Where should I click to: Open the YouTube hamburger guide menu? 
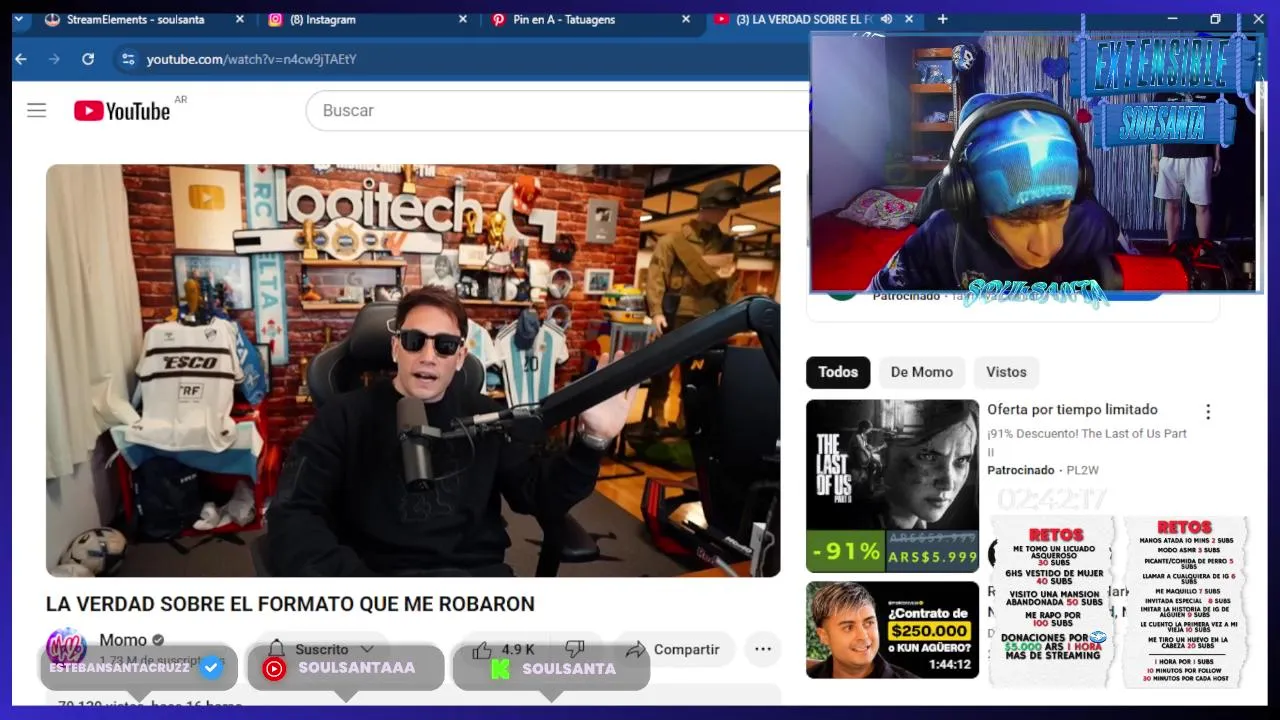(x=37, y=110)
